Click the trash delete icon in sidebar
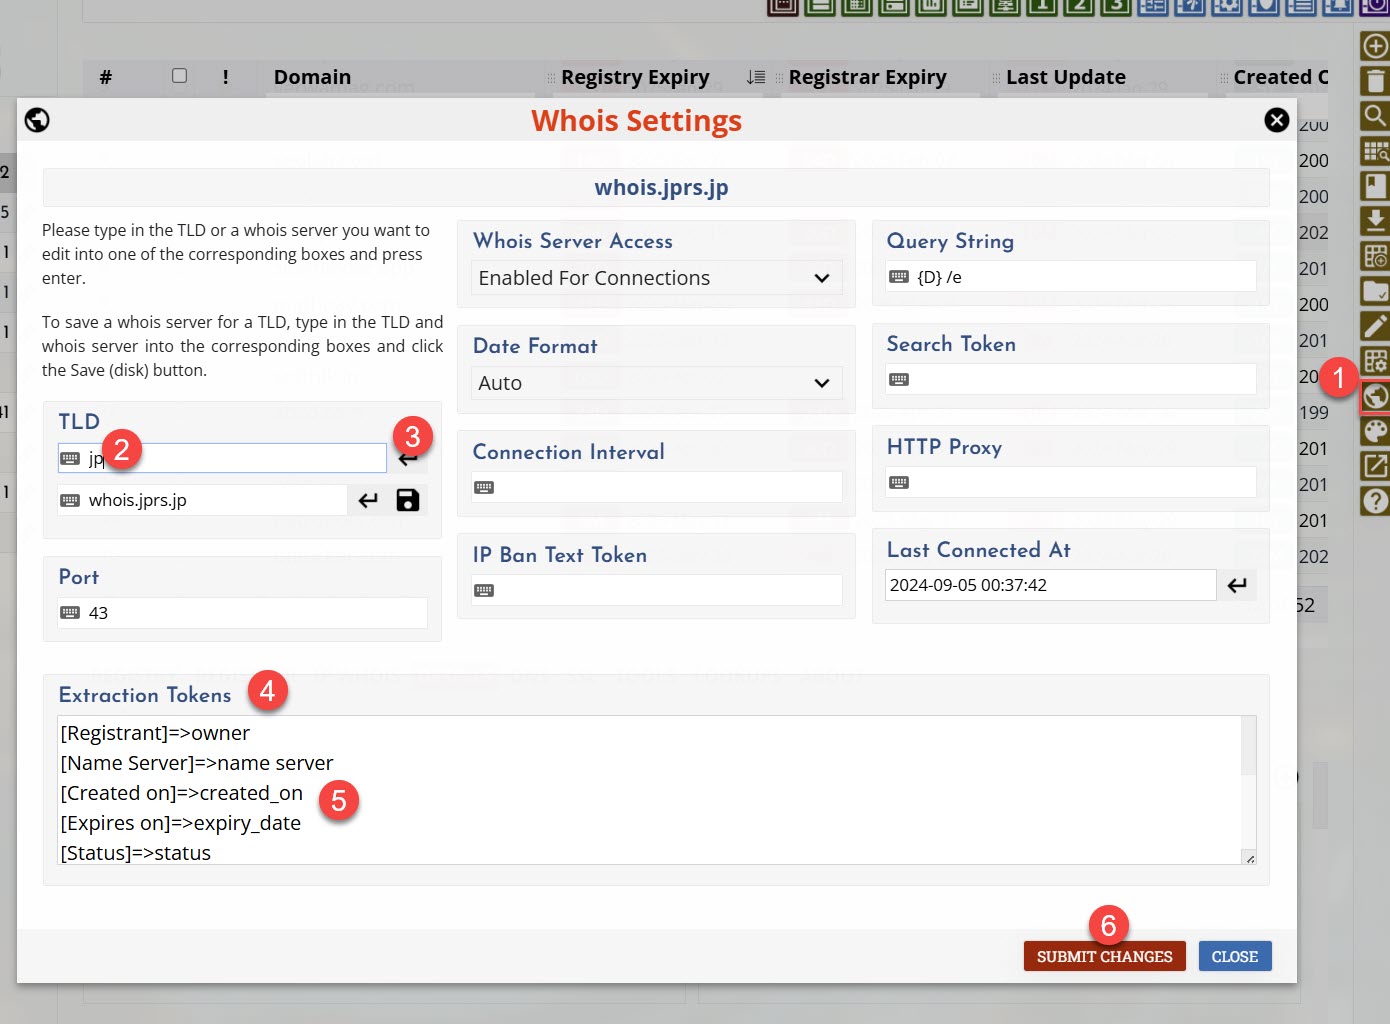The width and height of the screenshot is (1390, 1024). [x=1375, y=81]
